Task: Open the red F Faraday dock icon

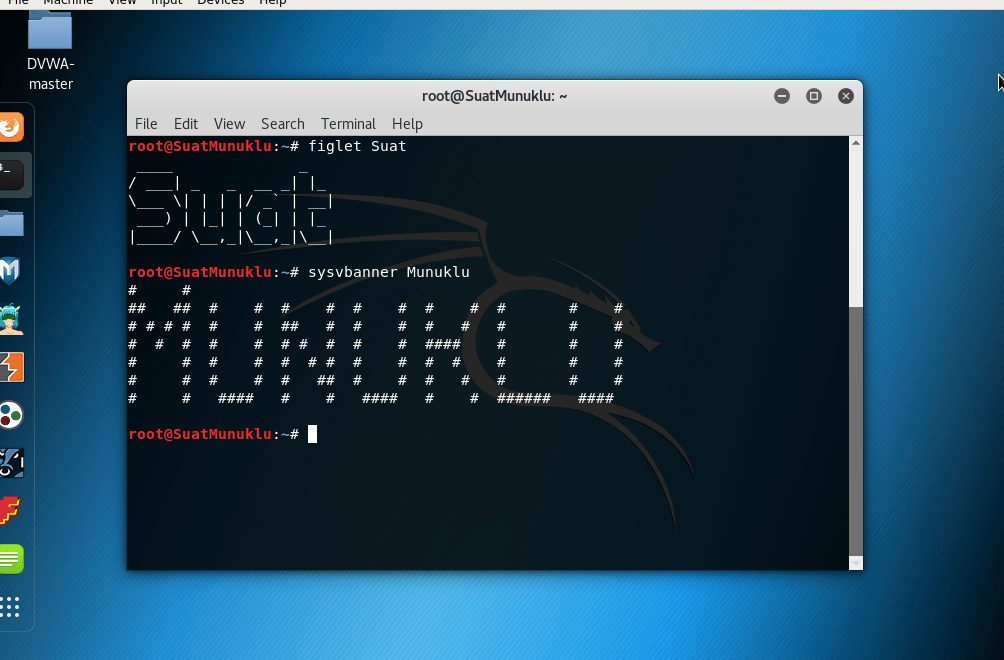Action: (10, 511)
